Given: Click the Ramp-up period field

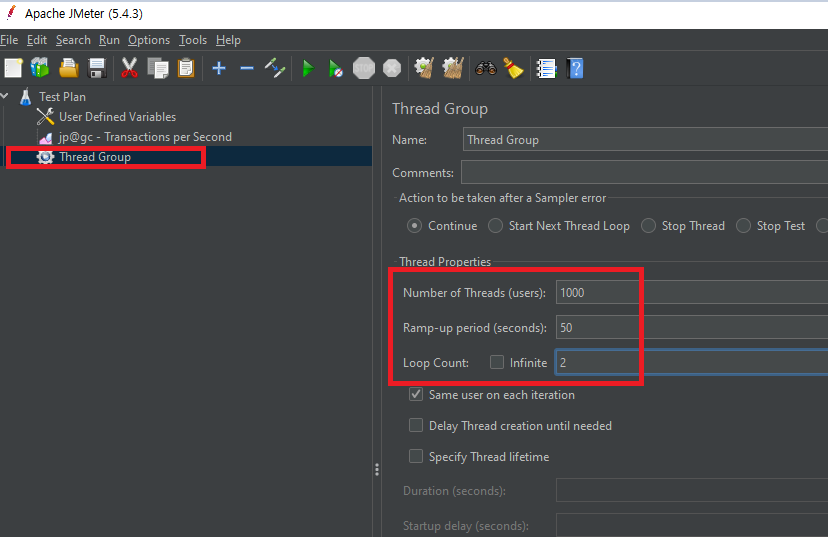Looking at the screenshot, I should tap(692, 328).
